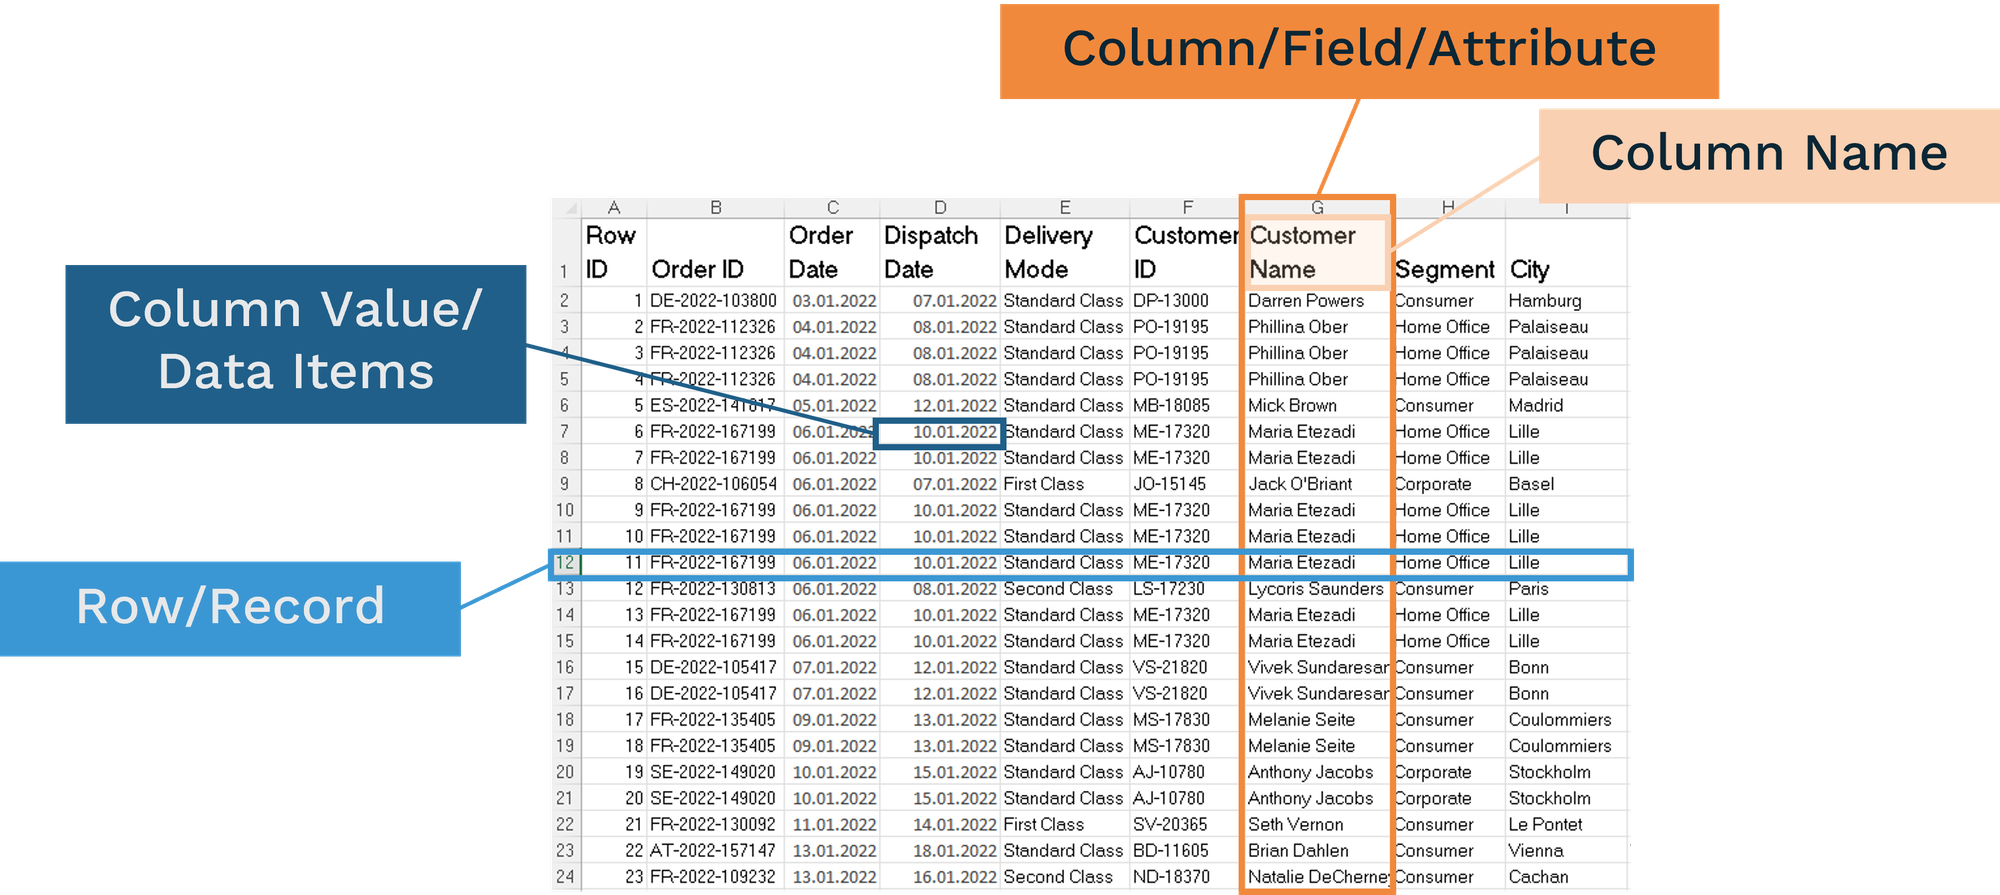Select the city 'Hamburg'
2000x895 pixels.
click(1566, 301)
